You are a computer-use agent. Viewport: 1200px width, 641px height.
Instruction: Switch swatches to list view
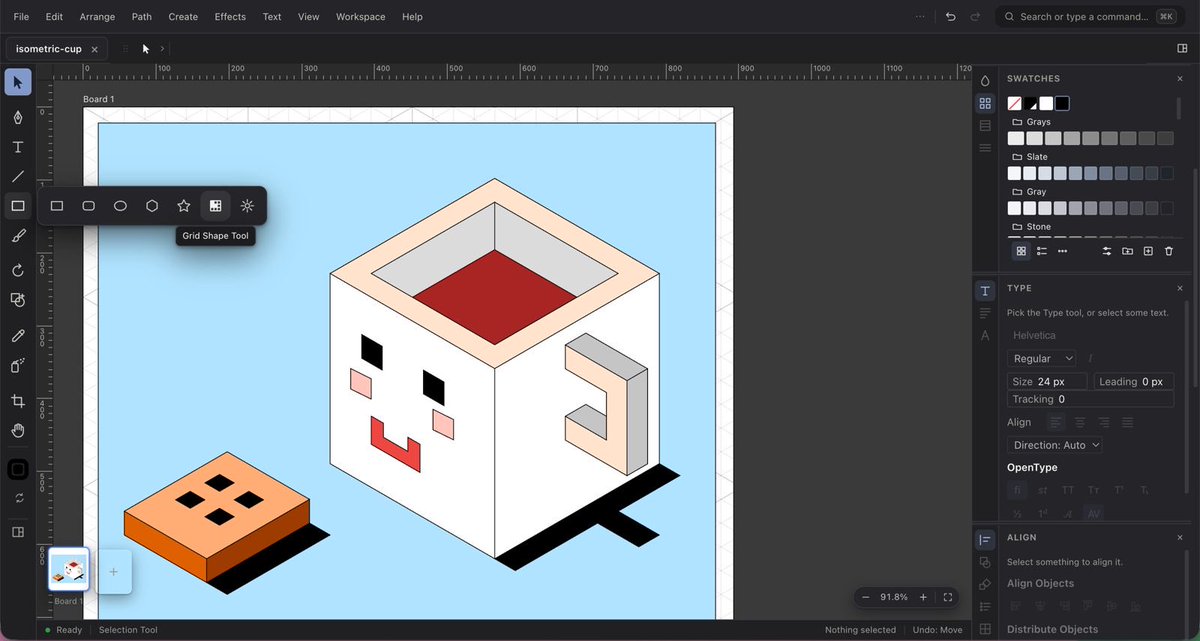click(x=1042, y=251)
